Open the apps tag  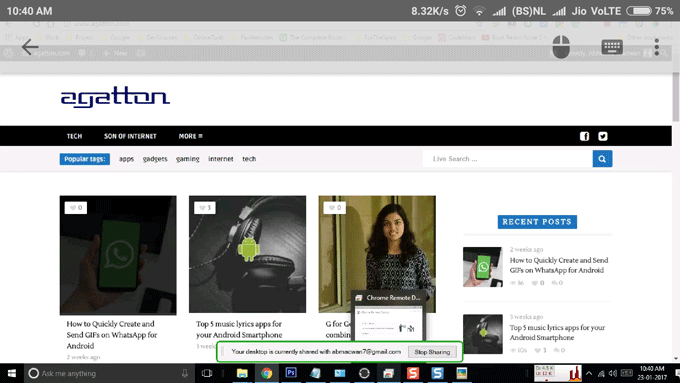126,159
